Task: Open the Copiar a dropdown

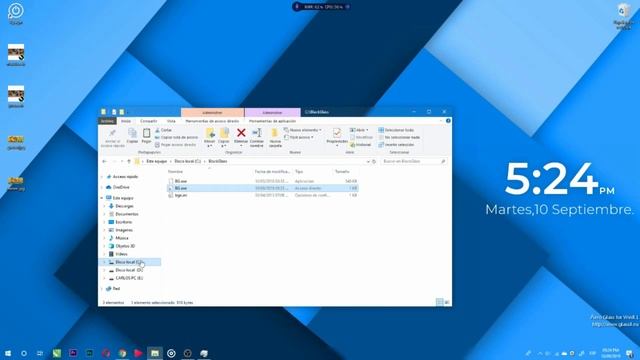Action: [x=224, y=138]
